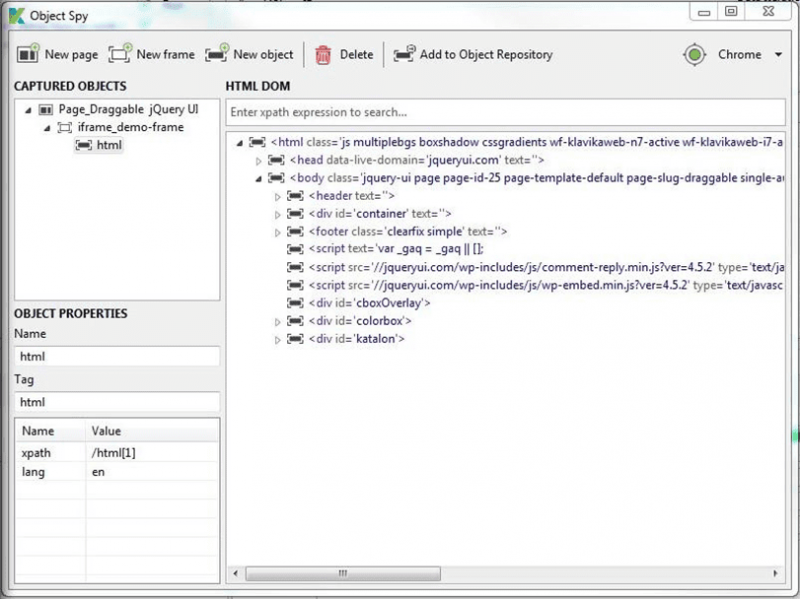Click the Add to Object Repository icon

404,55
